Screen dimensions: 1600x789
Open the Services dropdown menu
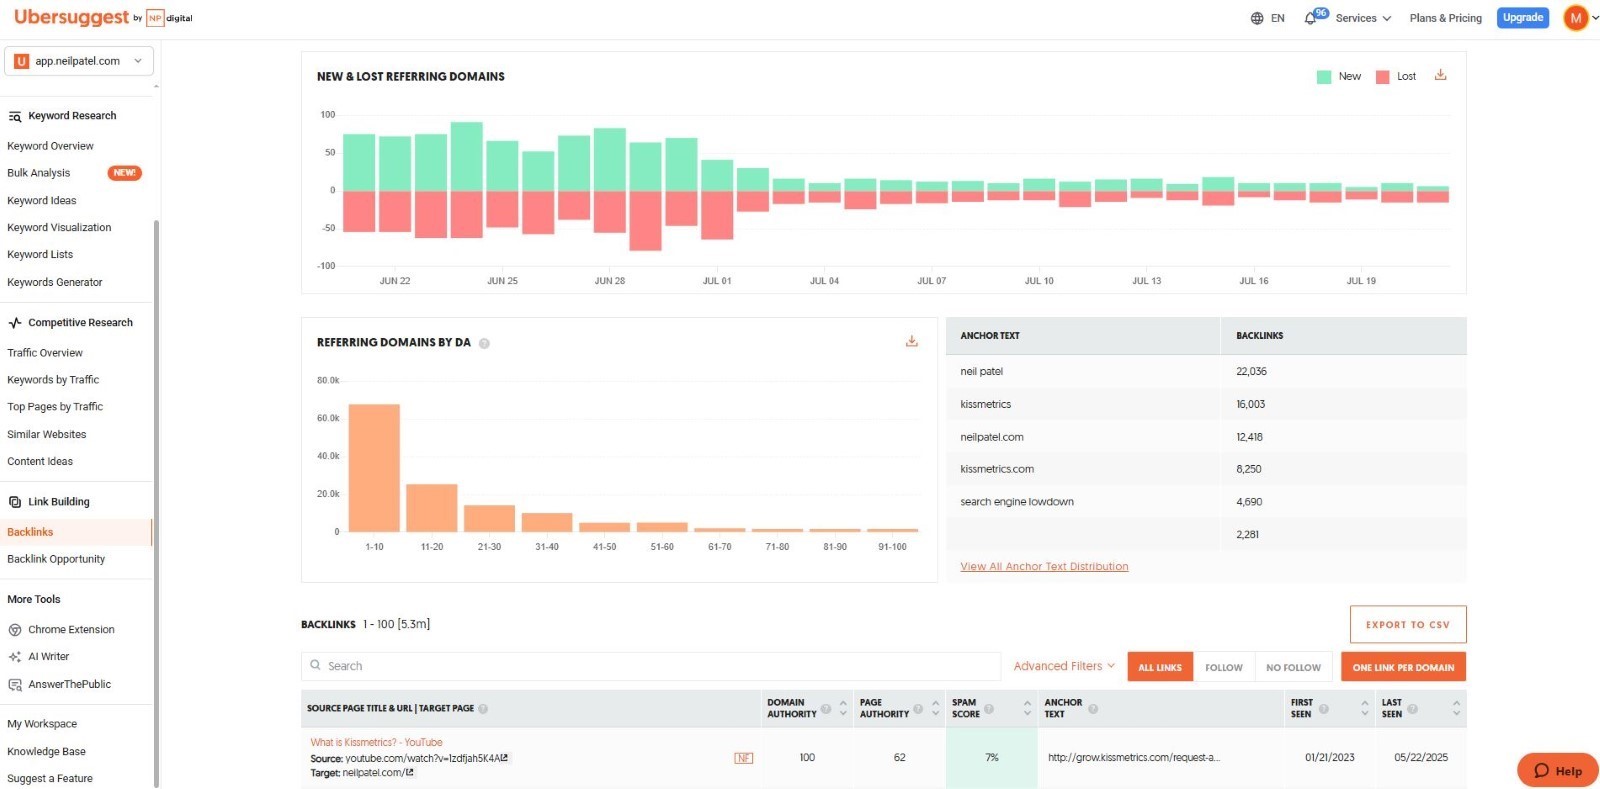click(x=1363, y=18)
